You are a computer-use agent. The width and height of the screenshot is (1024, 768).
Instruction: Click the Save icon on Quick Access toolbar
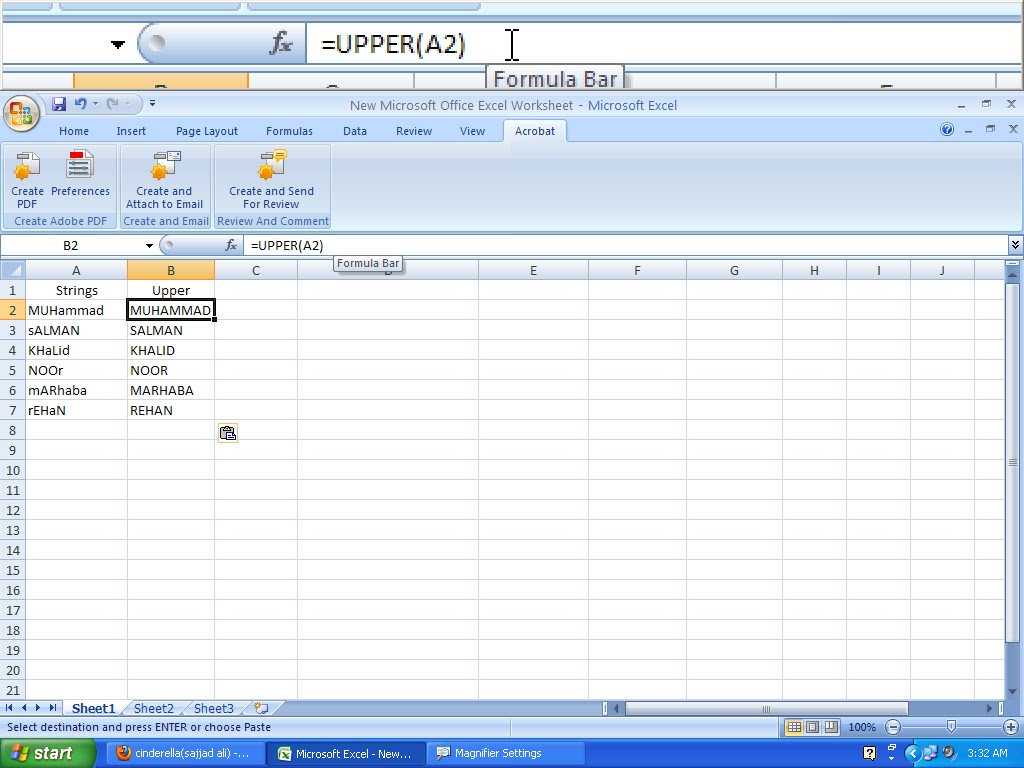[59, 103]
